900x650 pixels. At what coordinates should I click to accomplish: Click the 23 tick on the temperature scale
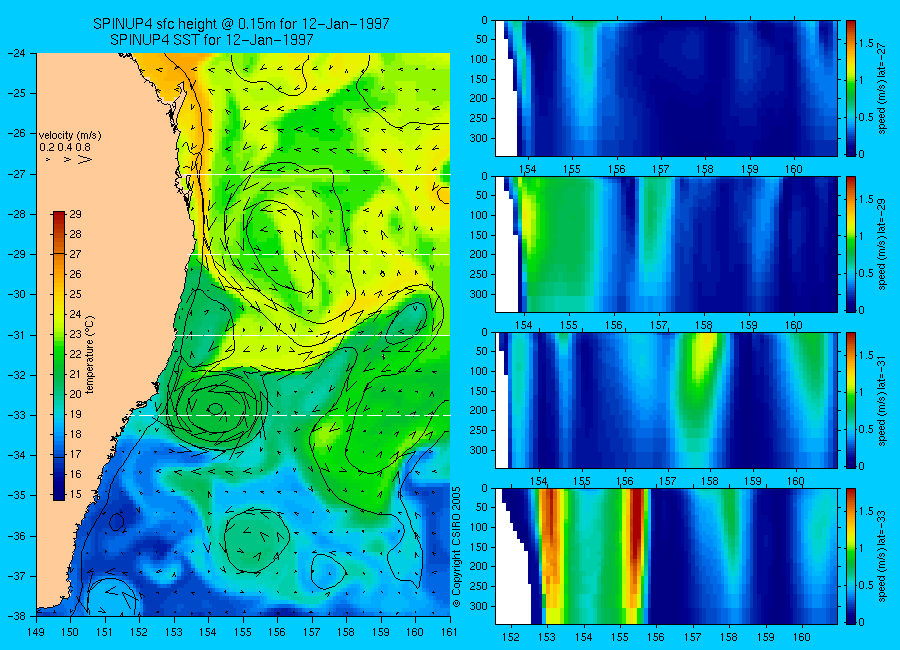click(76, 334)
